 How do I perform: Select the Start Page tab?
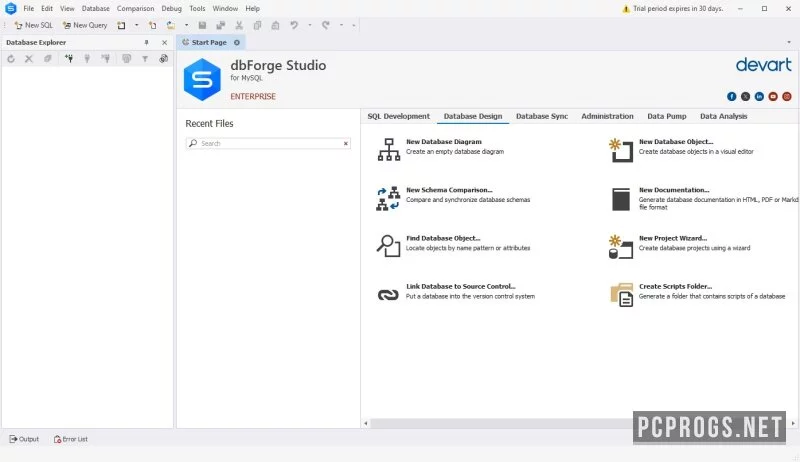[209, 42]
